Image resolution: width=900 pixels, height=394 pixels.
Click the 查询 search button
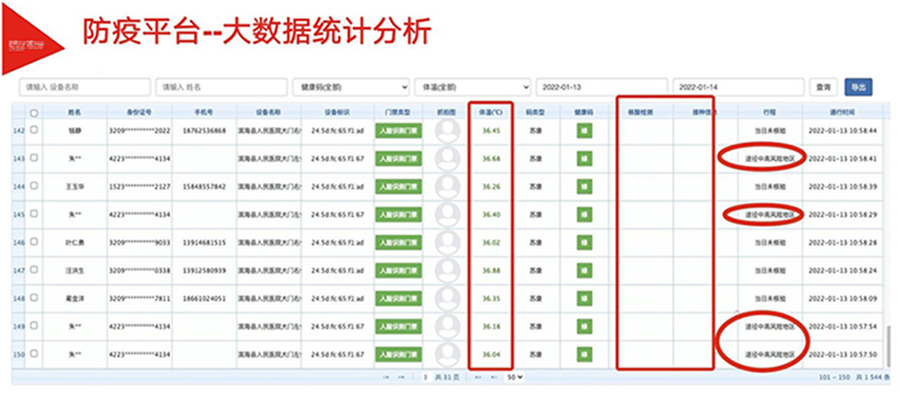tap(823, 87)
